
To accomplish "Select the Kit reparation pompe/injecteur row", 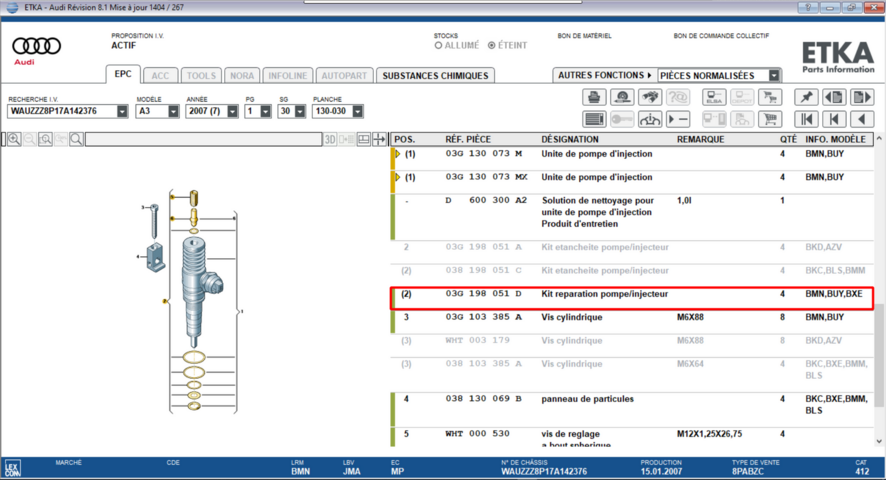I will pyautogui.click(x=632, y=298).
